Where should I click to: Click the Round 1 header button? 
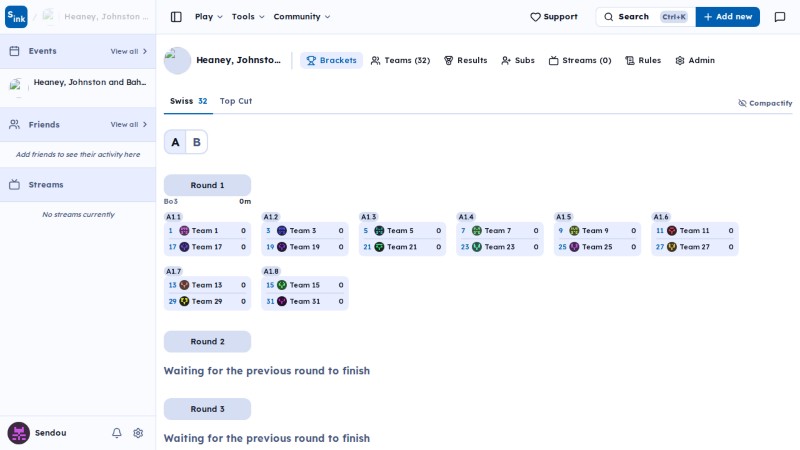[207, 185]
